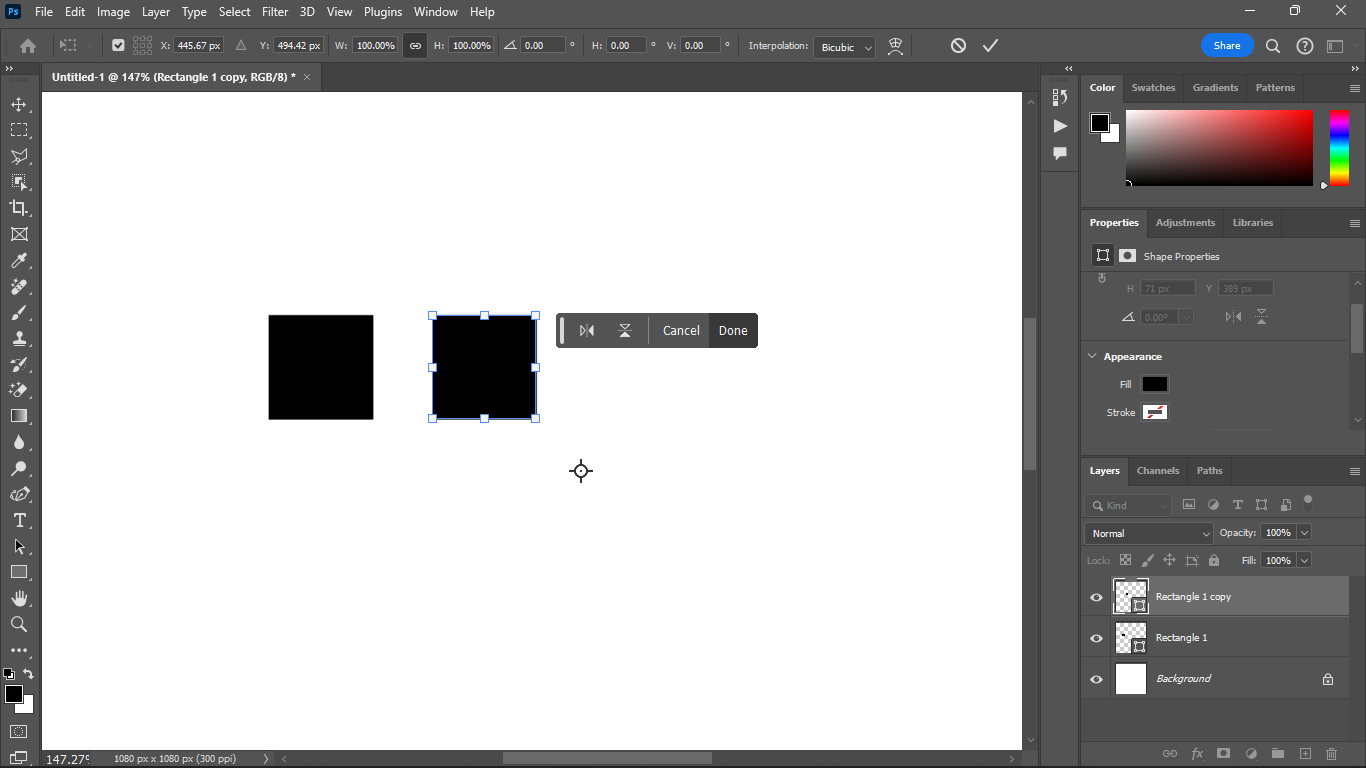
Task: Click the Done button to commit transform
Action: coord(733,330)
